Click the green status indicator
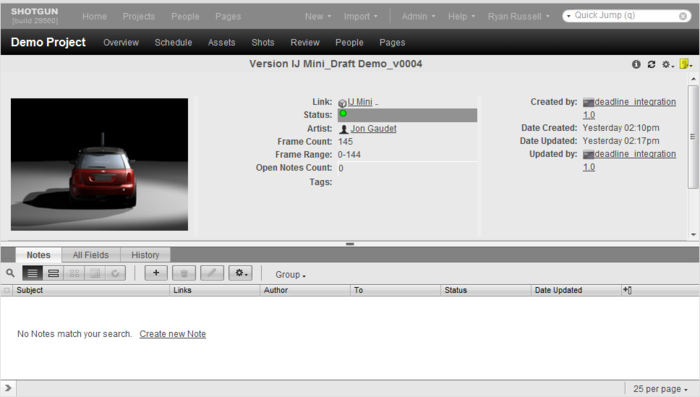The width and height of the screenshot is (700, 397). tap(343, 113)
